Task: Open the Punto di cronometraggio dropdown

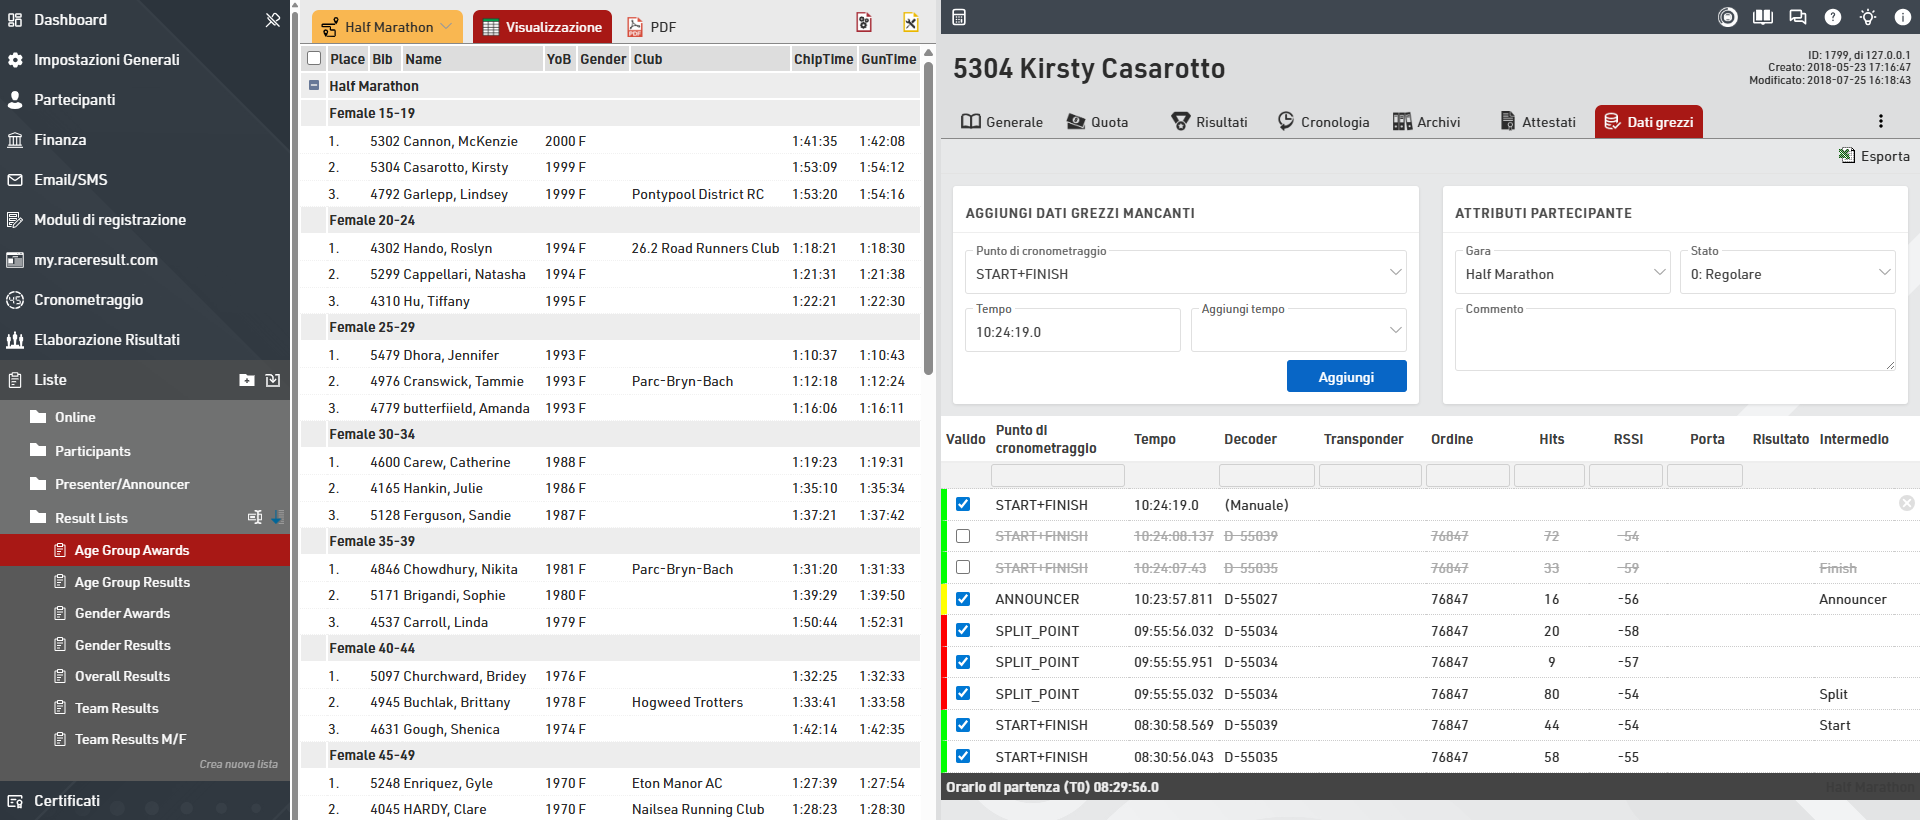Action: click(1184, 273)
